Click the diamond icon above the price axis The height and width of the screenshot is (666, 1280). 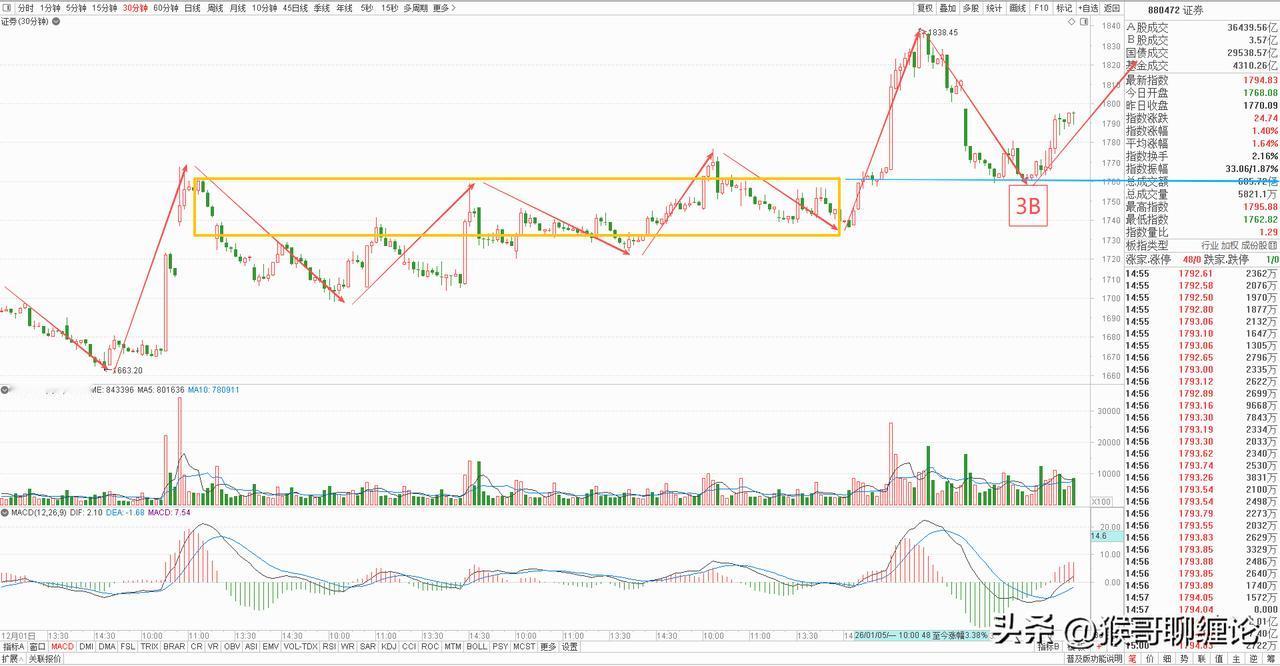[1071, 21]
